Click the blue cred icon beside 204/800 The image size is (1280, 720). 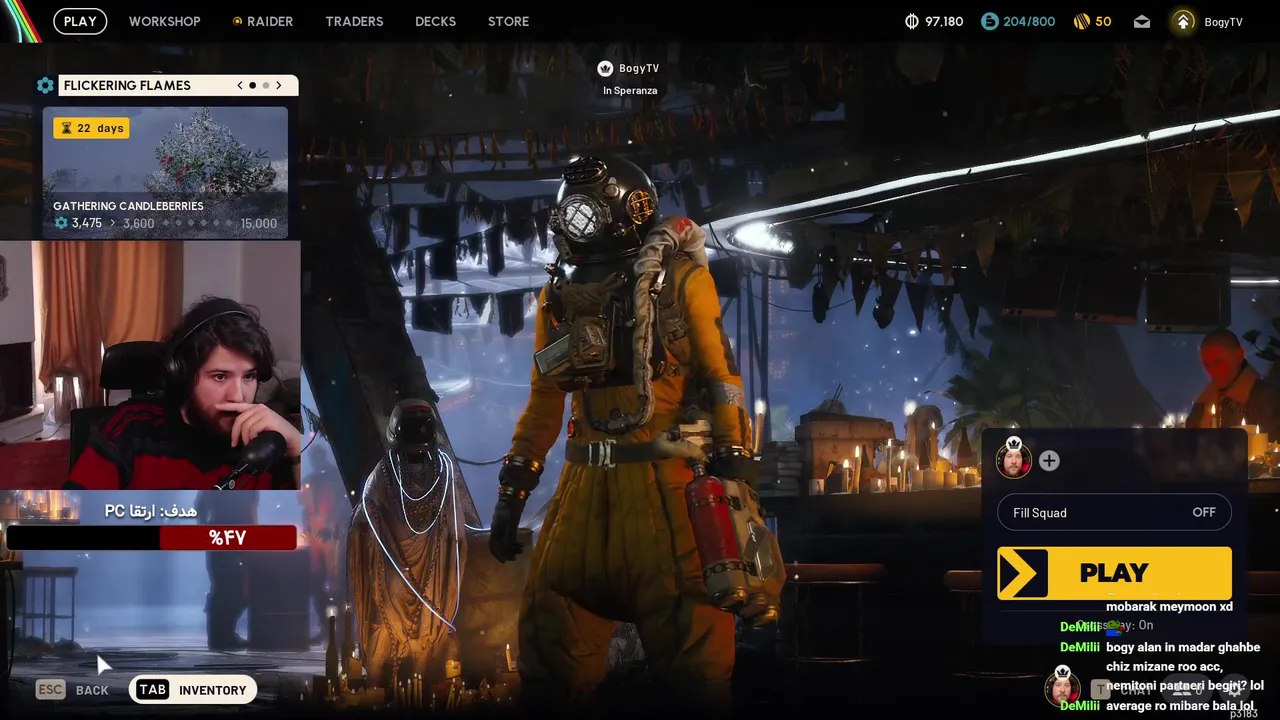point(989,21)
